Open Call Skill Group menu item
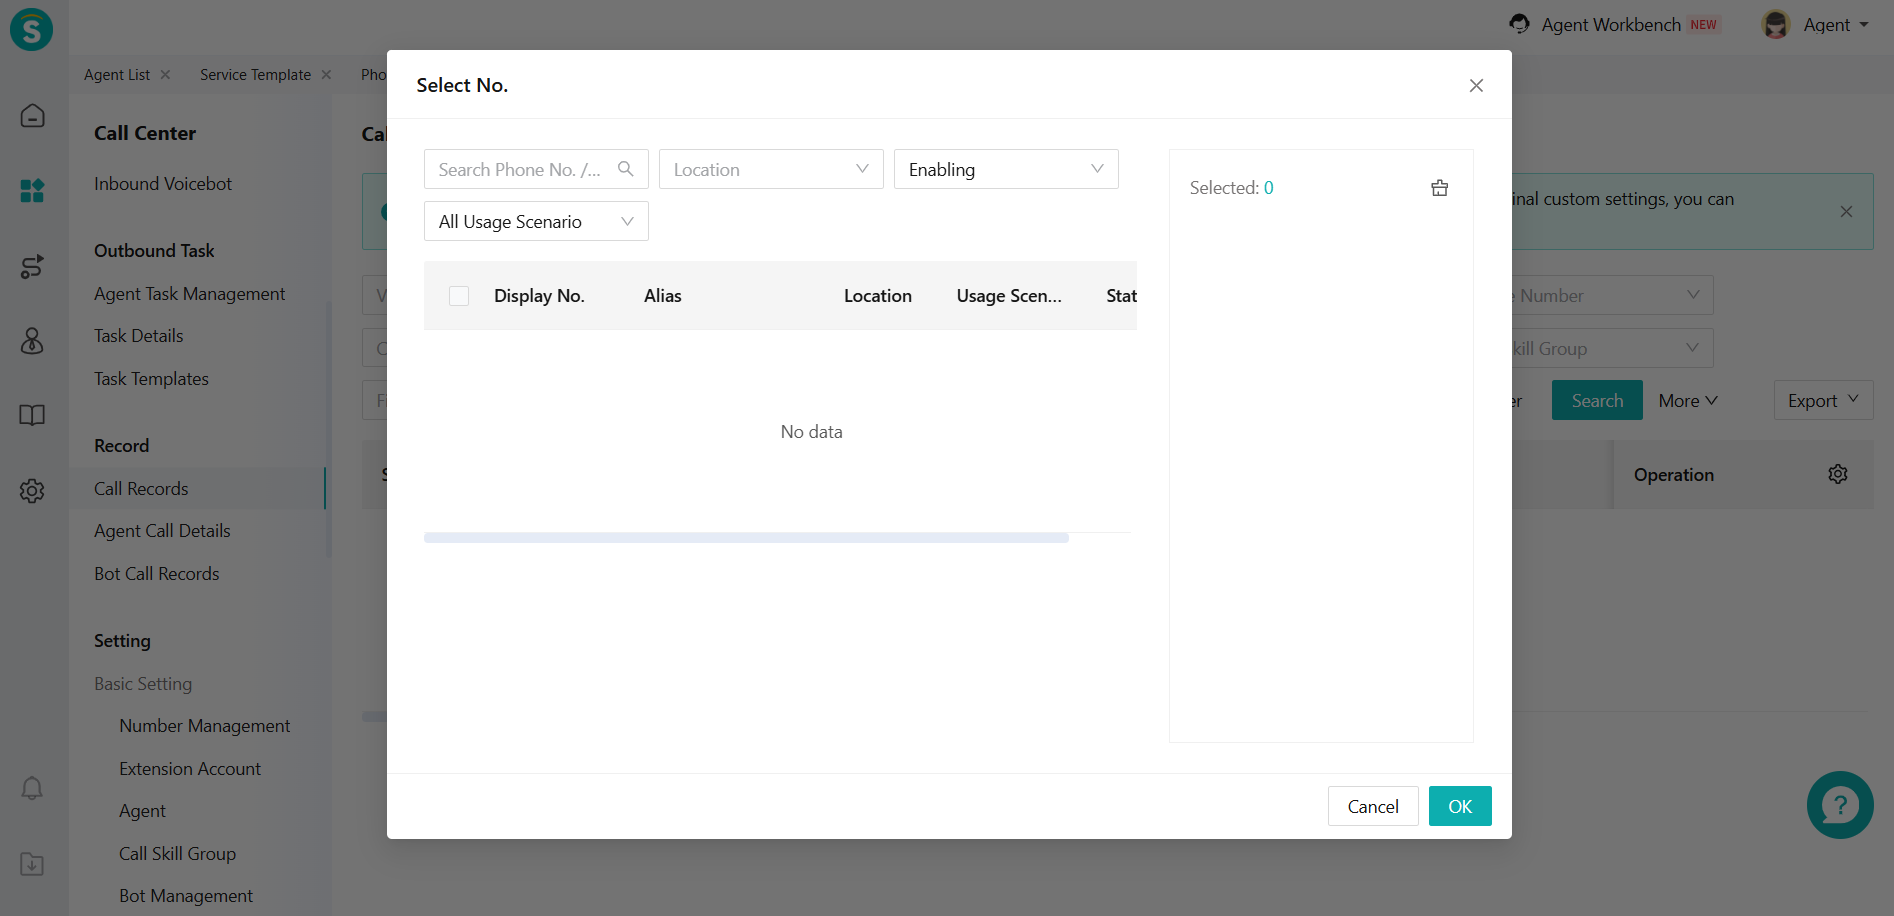Screen dimensions: 1894x916 178,854
